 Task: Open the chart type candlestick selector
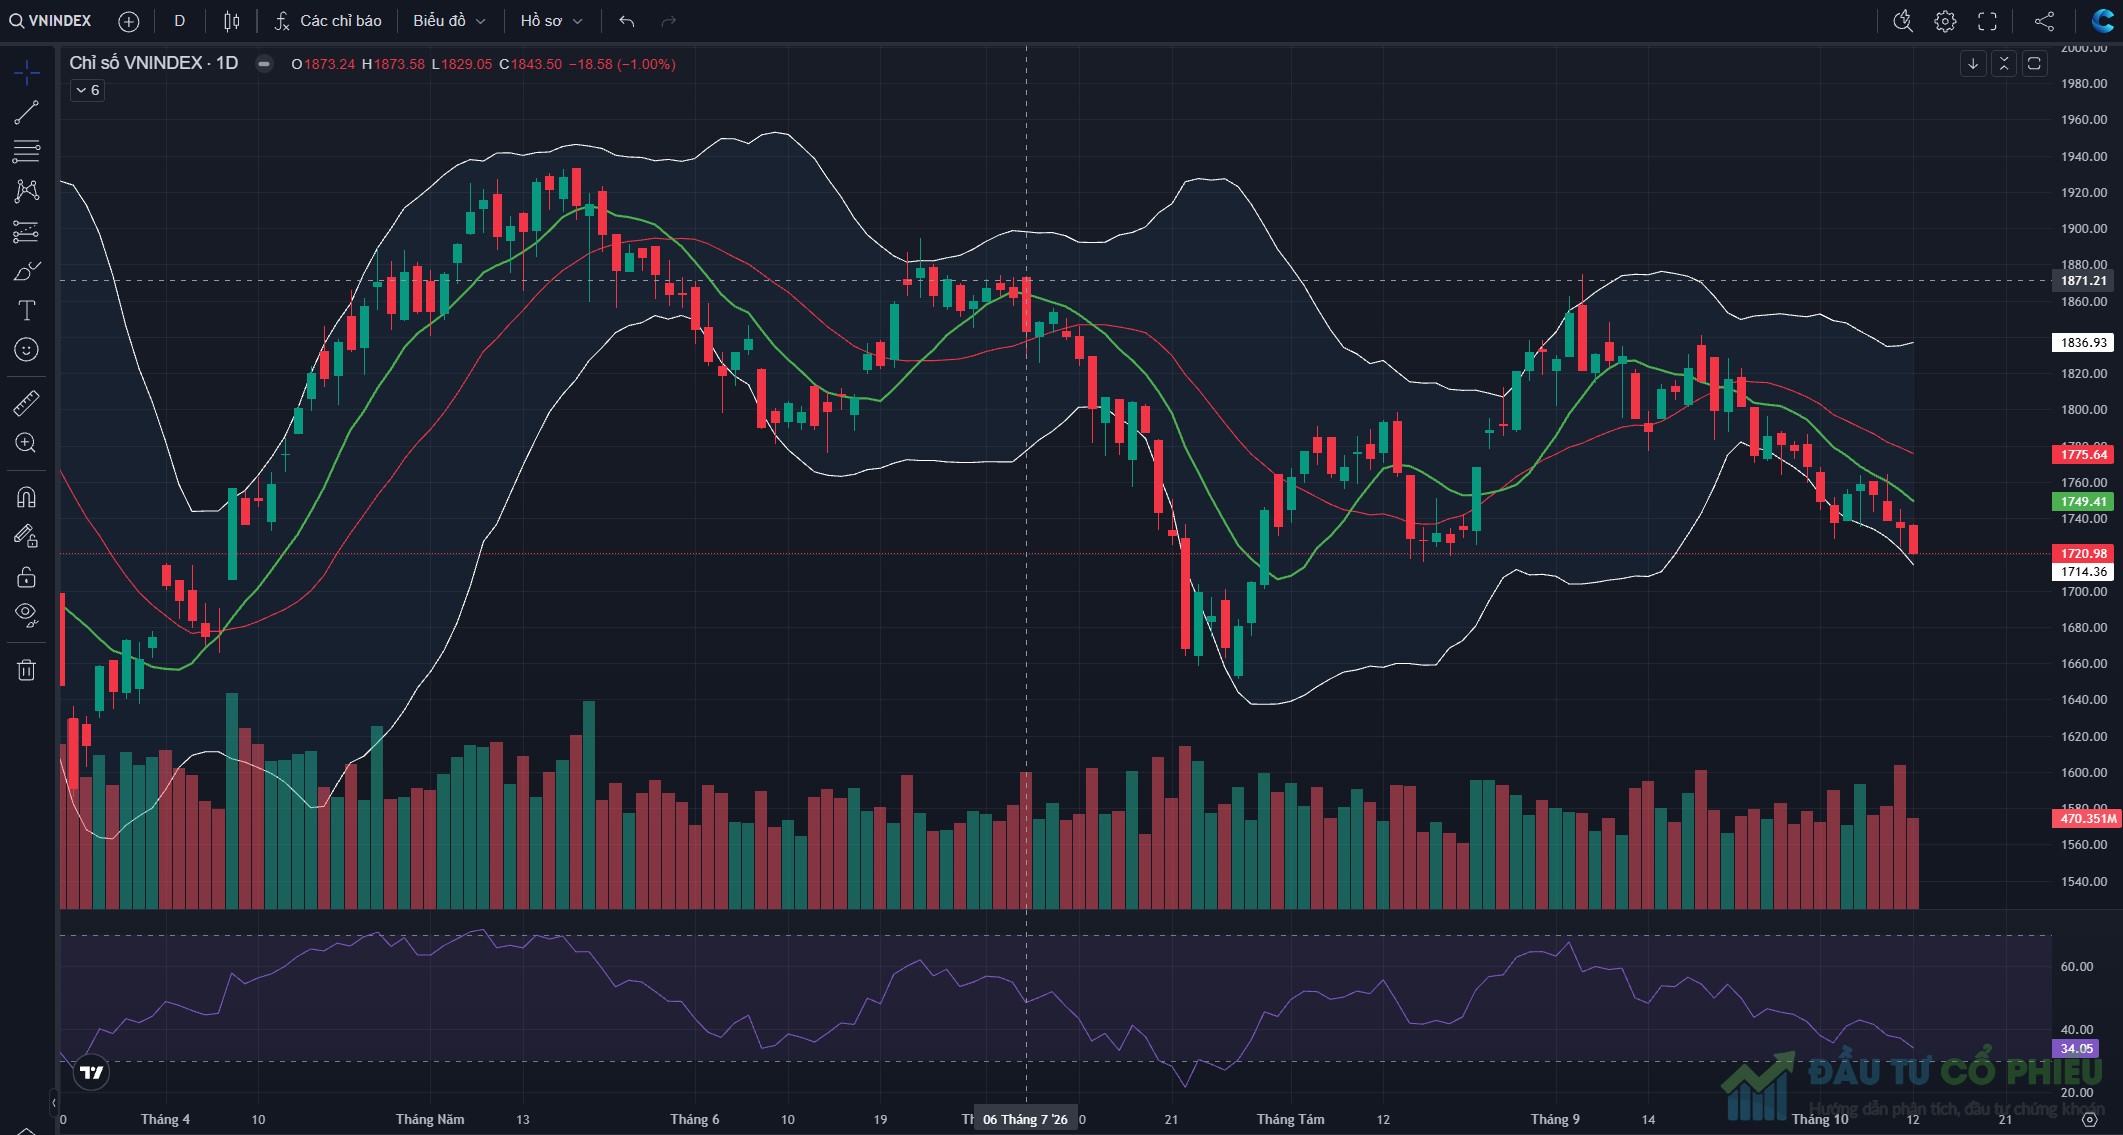(x=232, y=21)
